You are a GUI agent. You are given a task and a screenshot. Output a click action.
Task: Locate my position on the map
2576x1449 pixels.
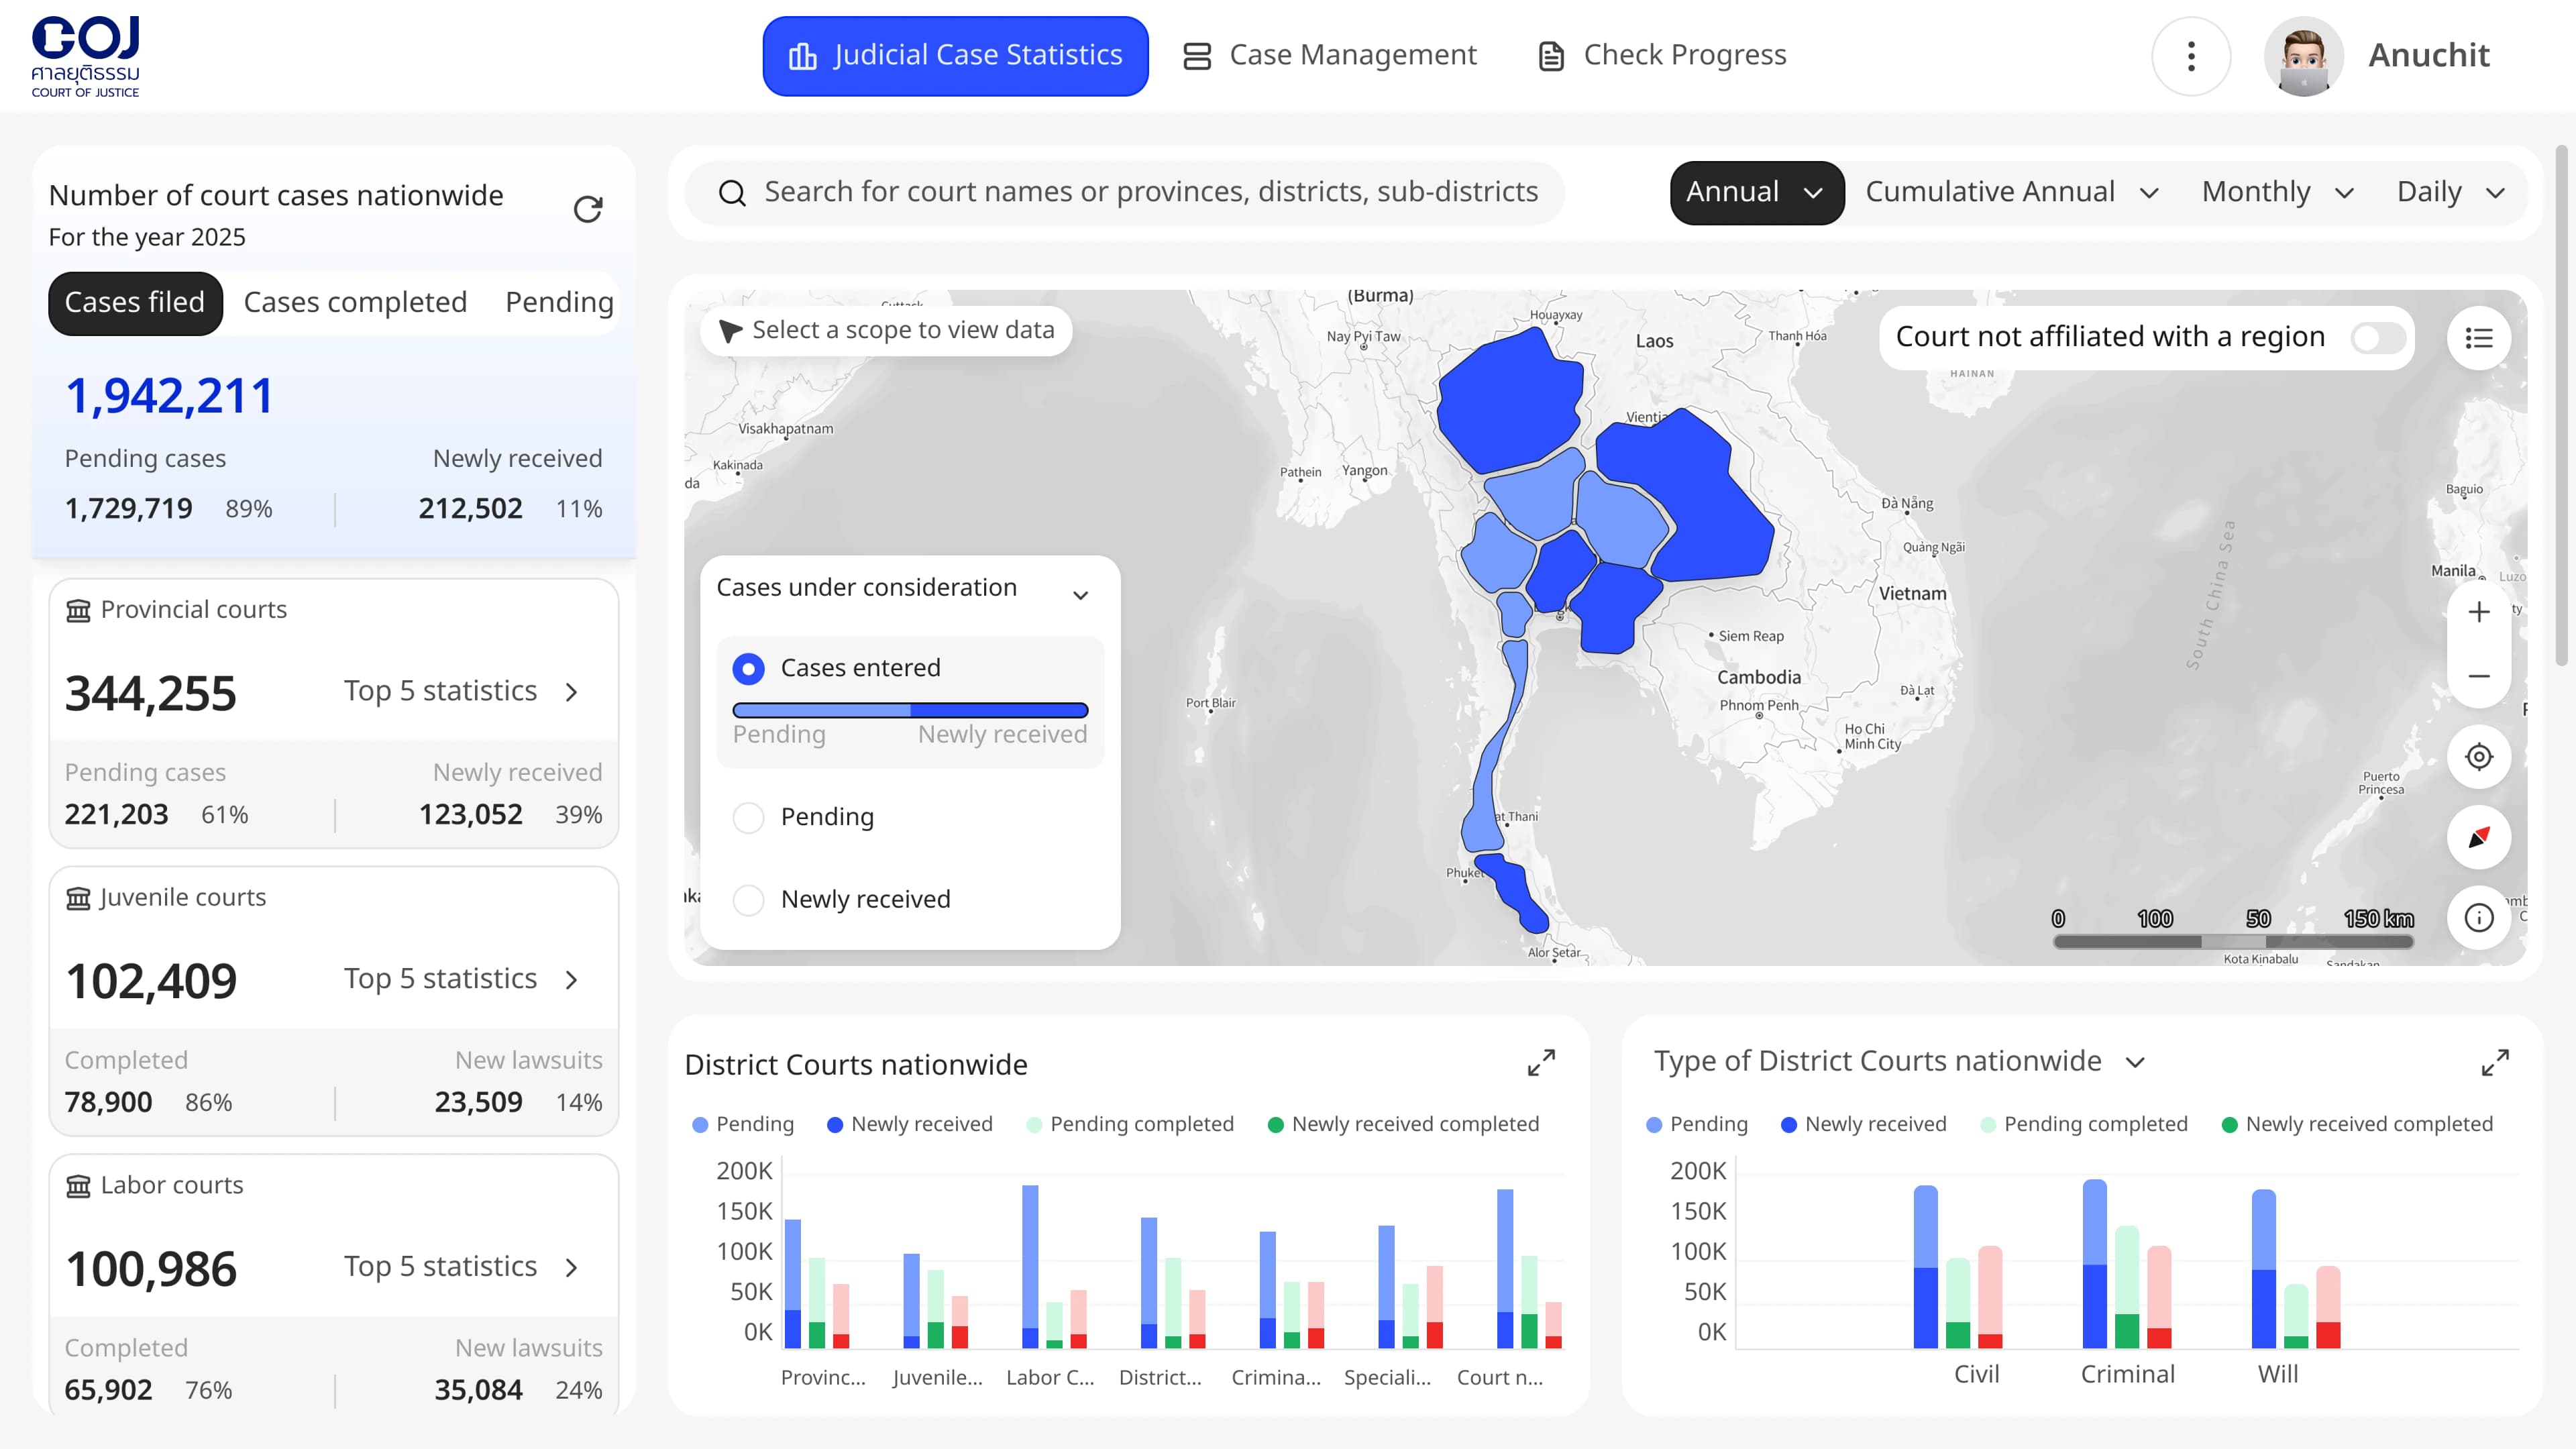[2479, 757]
